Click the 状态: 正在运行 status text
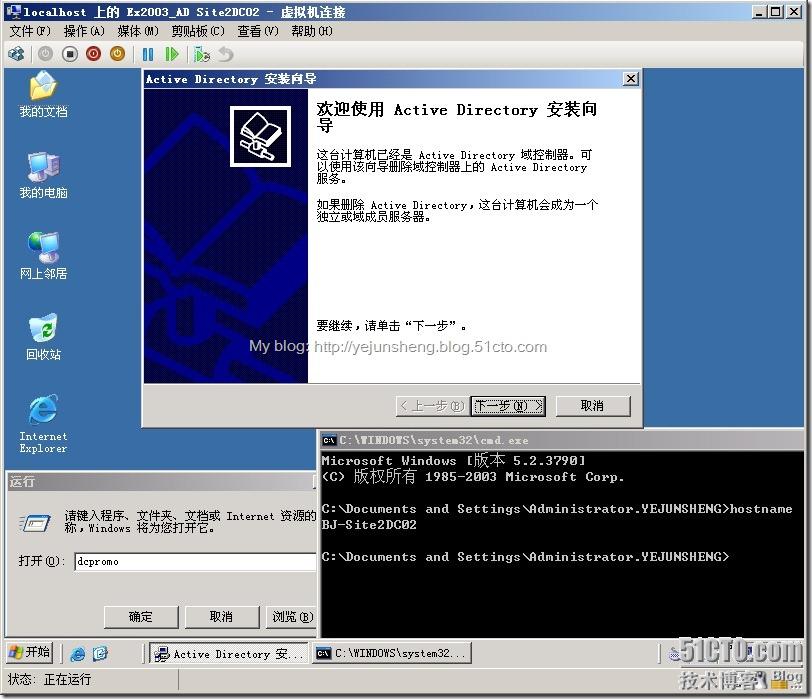The width and height of the screenshot is (812, 699). click(49, 679)
